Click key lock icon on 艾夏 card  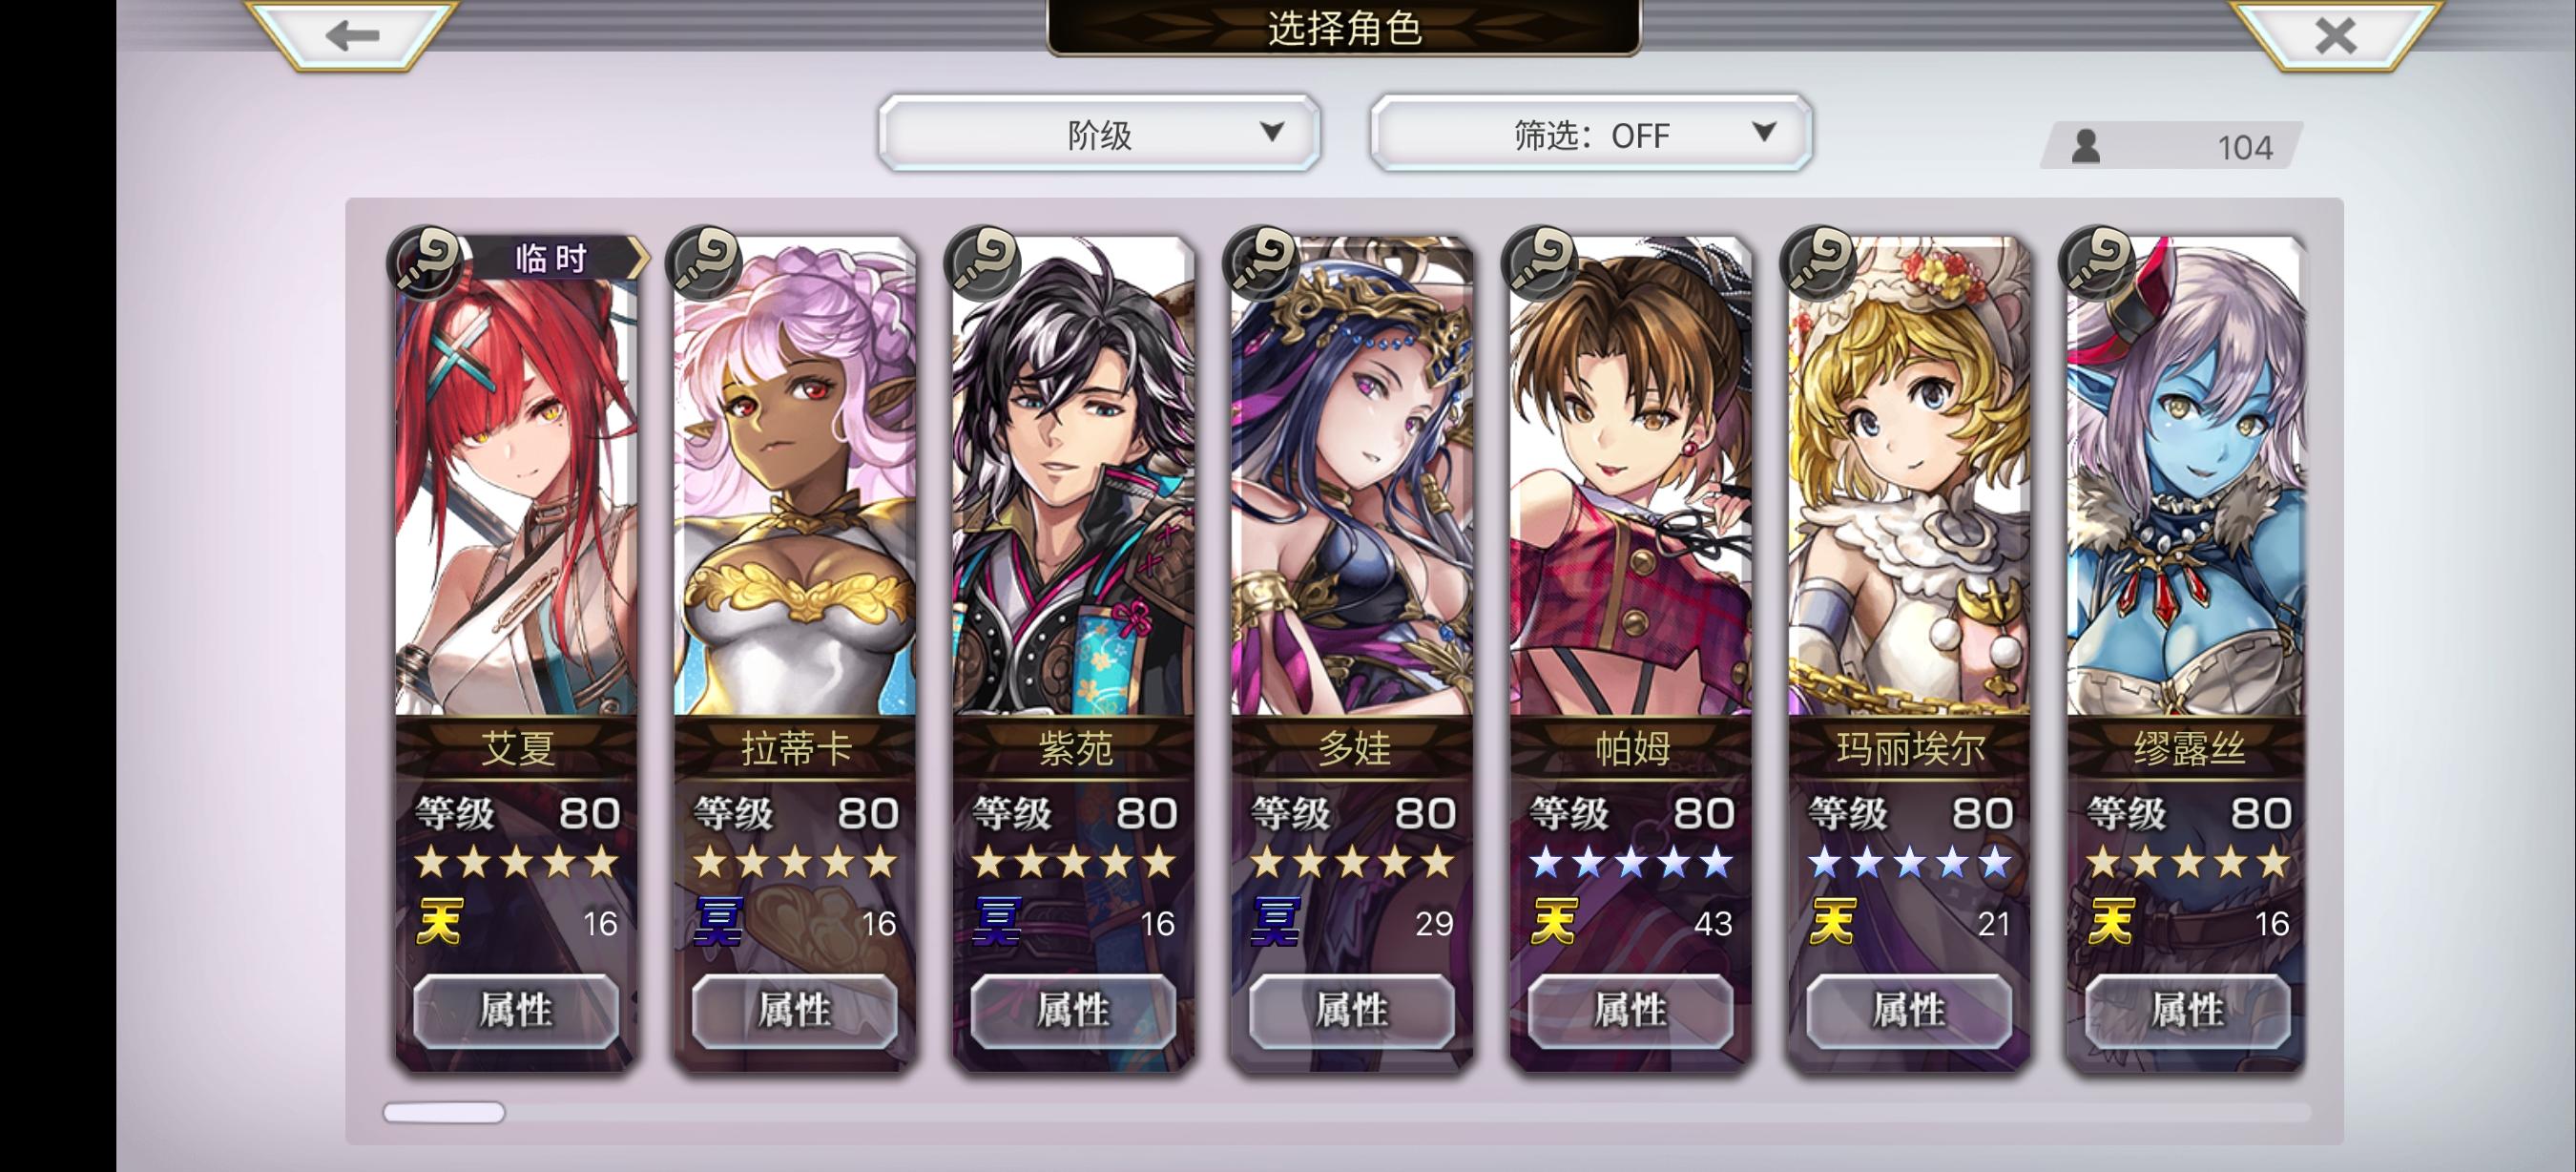click(x=426, y=263)
